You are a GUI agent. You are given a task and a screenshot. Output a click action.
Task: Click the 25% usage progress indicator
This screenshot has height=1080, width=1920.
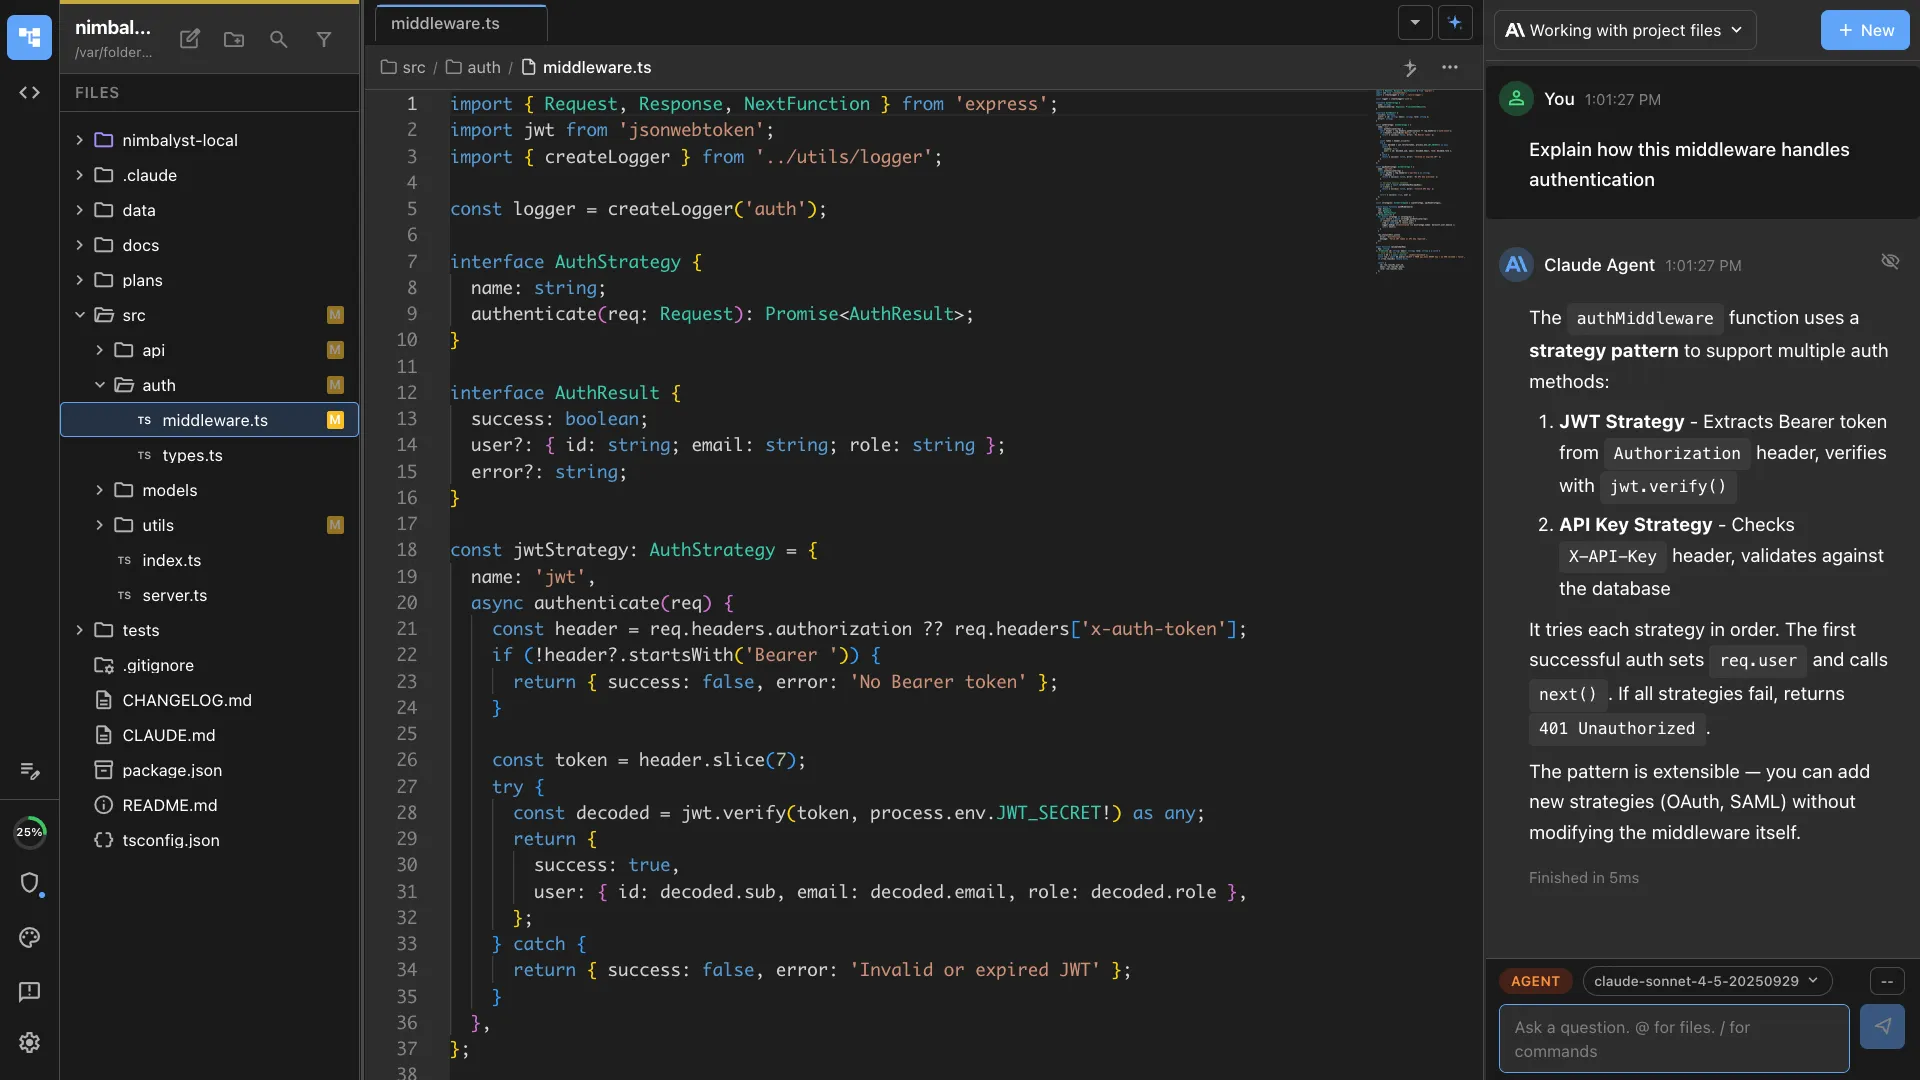pyautogui.click(x=29, y=832)
